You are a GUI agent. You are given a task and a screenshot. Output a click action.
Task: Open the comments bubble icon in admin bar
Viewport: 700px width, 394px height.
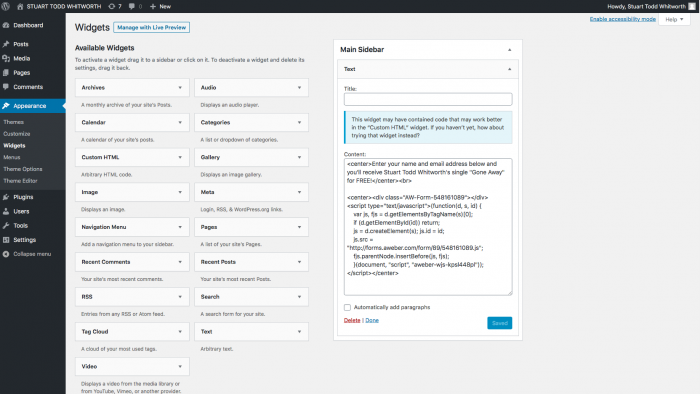pos(132,6)
